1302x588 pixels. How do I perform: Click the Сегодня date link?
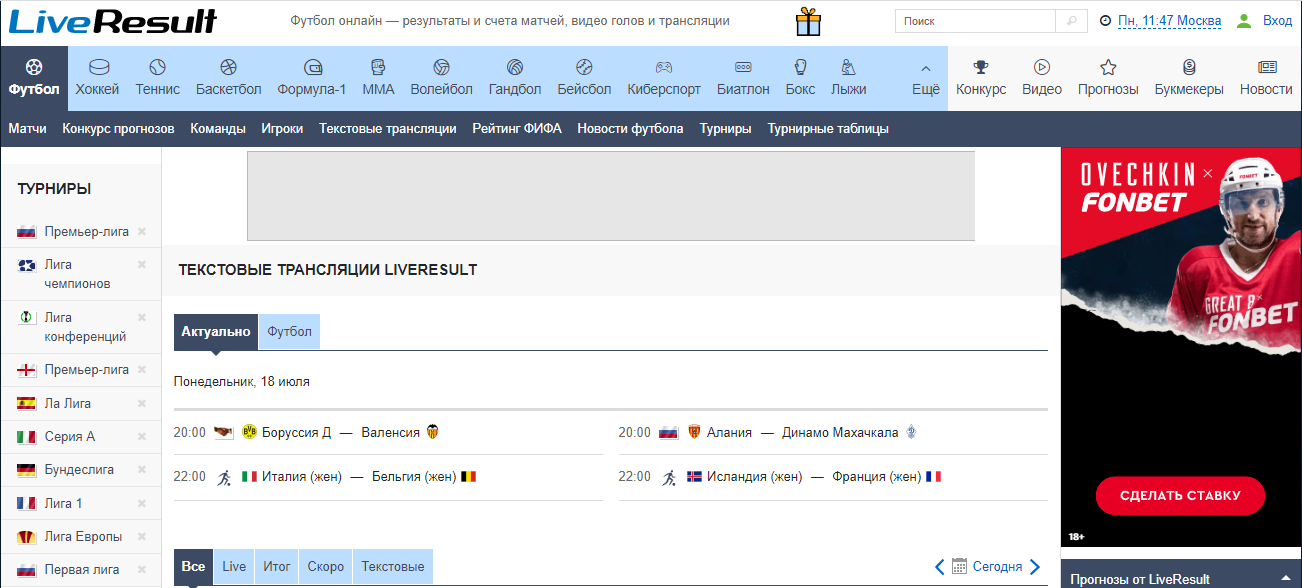[997, 567]
